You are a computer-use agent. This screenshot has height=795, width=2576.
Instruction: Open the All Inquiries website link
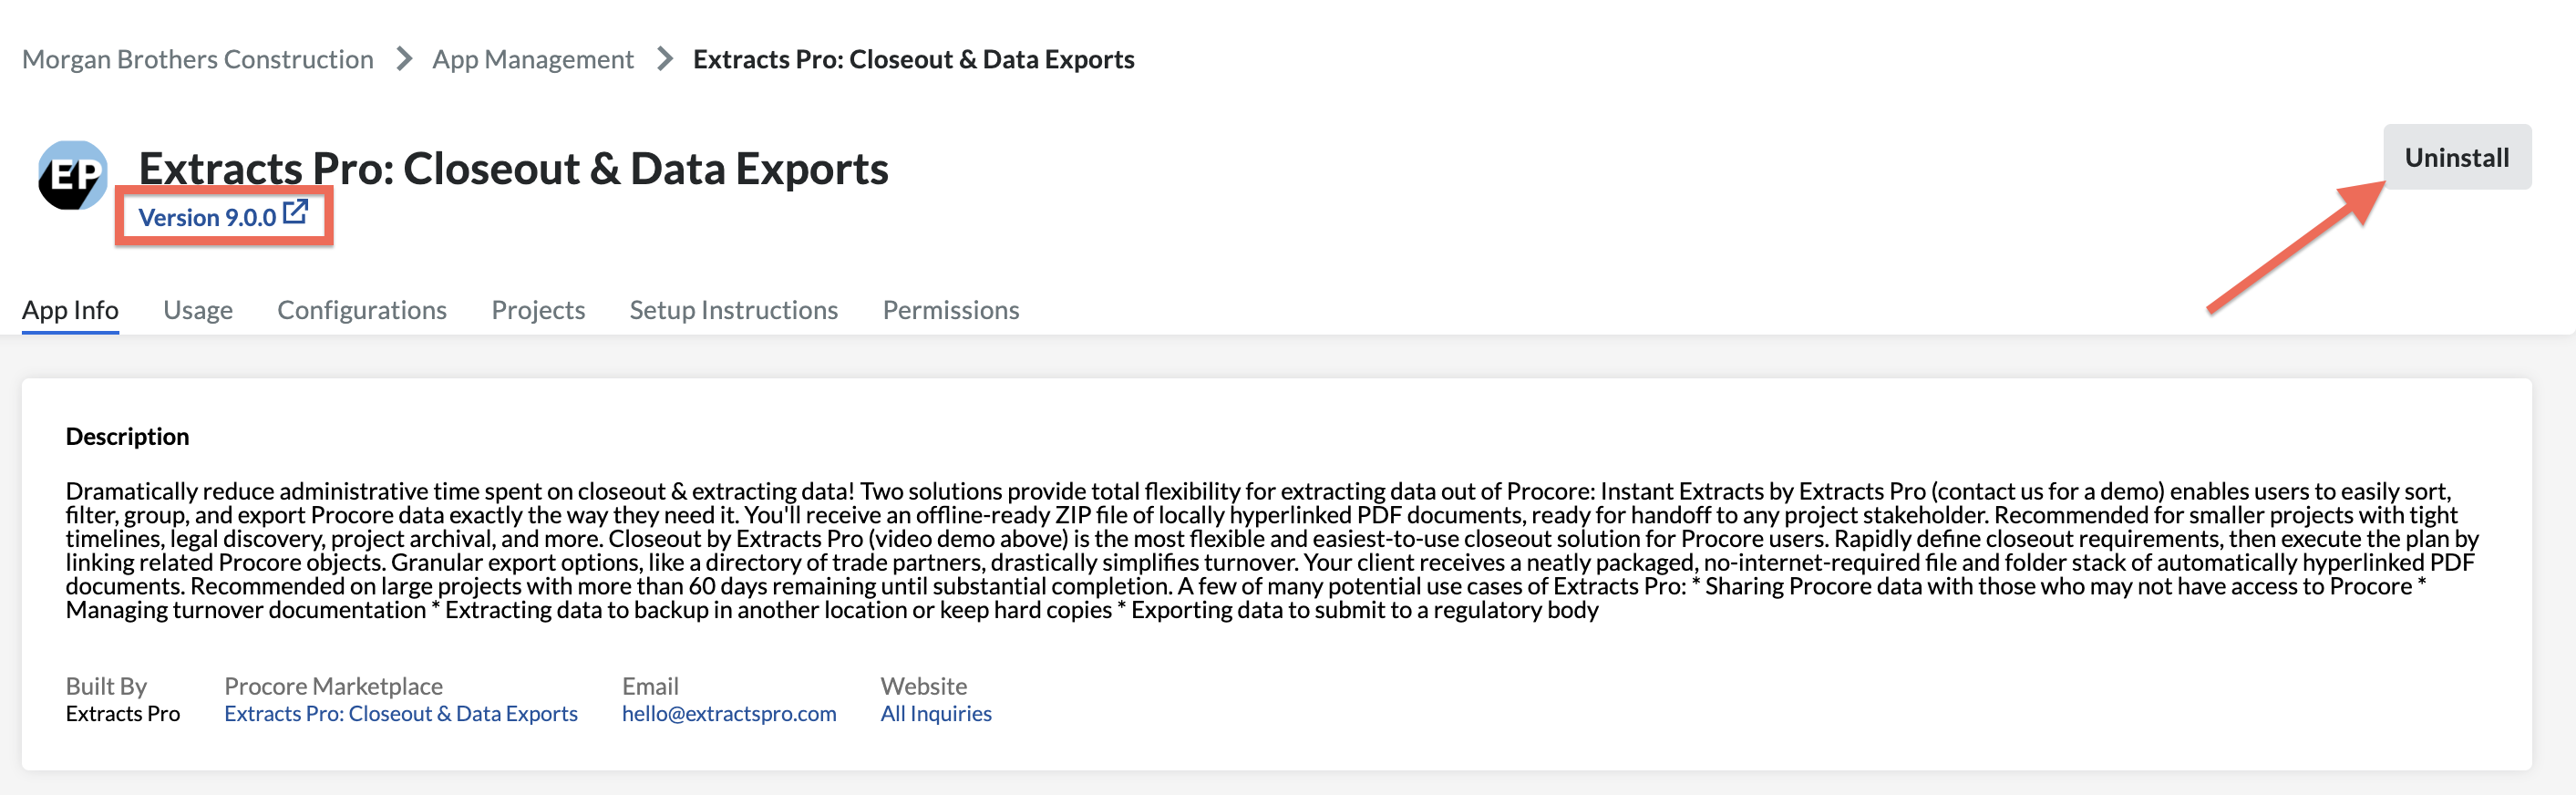(935, 713)
